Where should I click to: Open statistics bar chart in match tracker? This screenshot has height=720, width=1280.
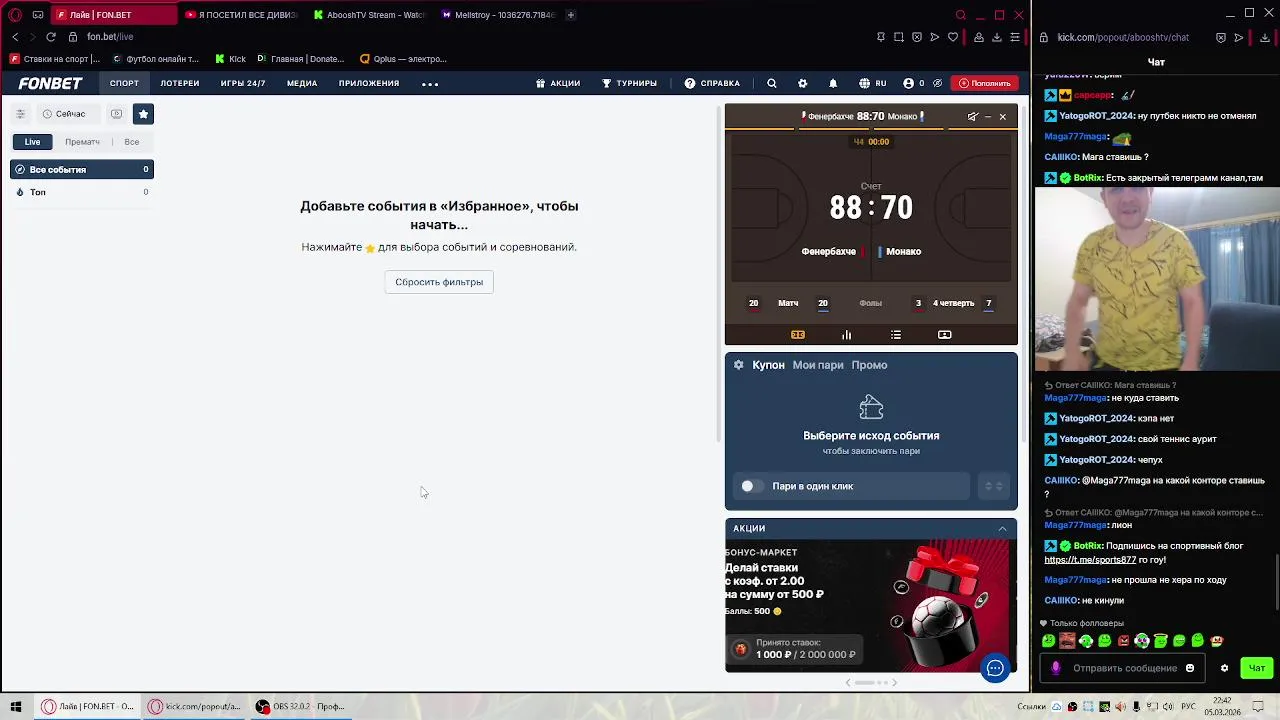click(x=847, y=335)
